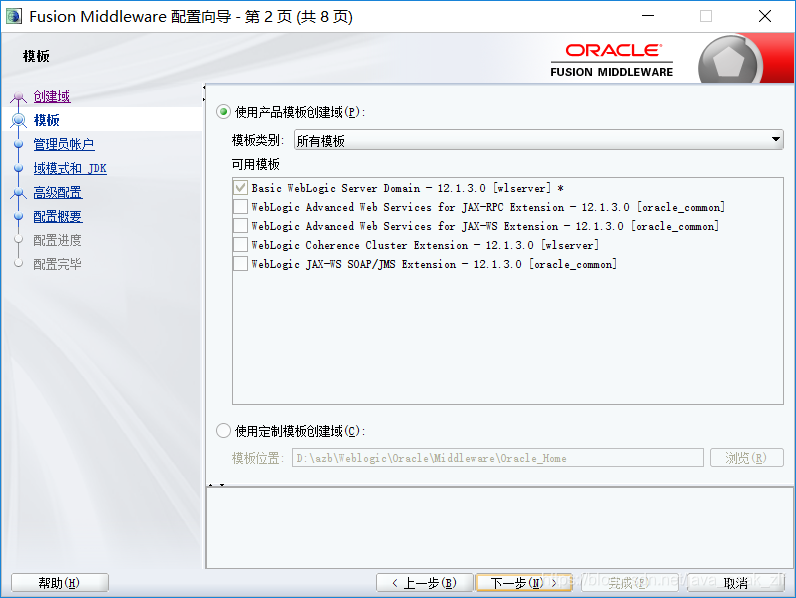
Task: Click the 配置进度 step text
Action: point(57,240)
